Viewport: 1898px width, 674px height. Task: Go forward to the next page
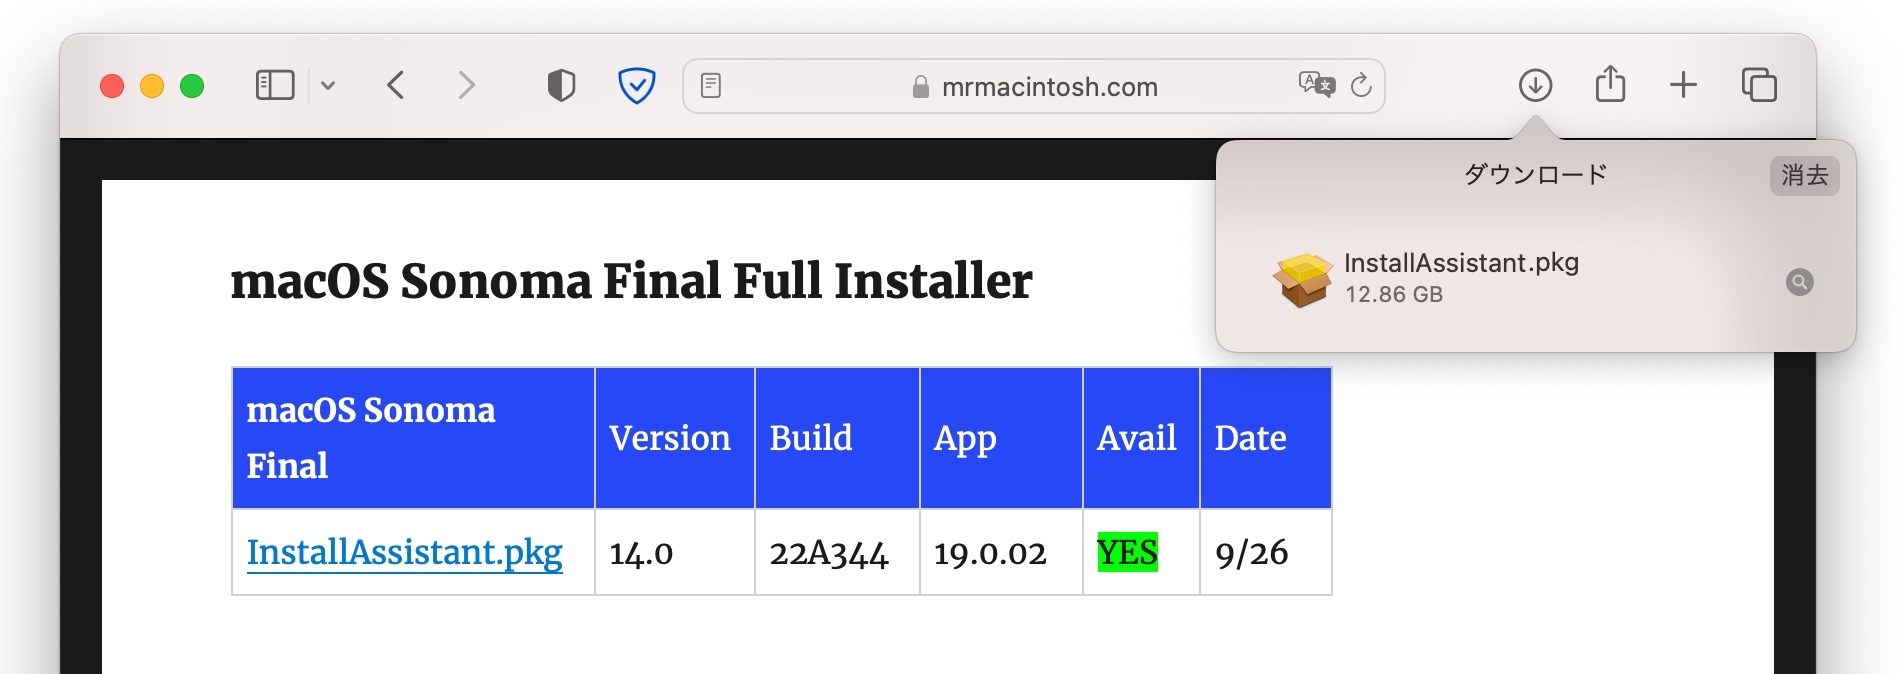466,86
